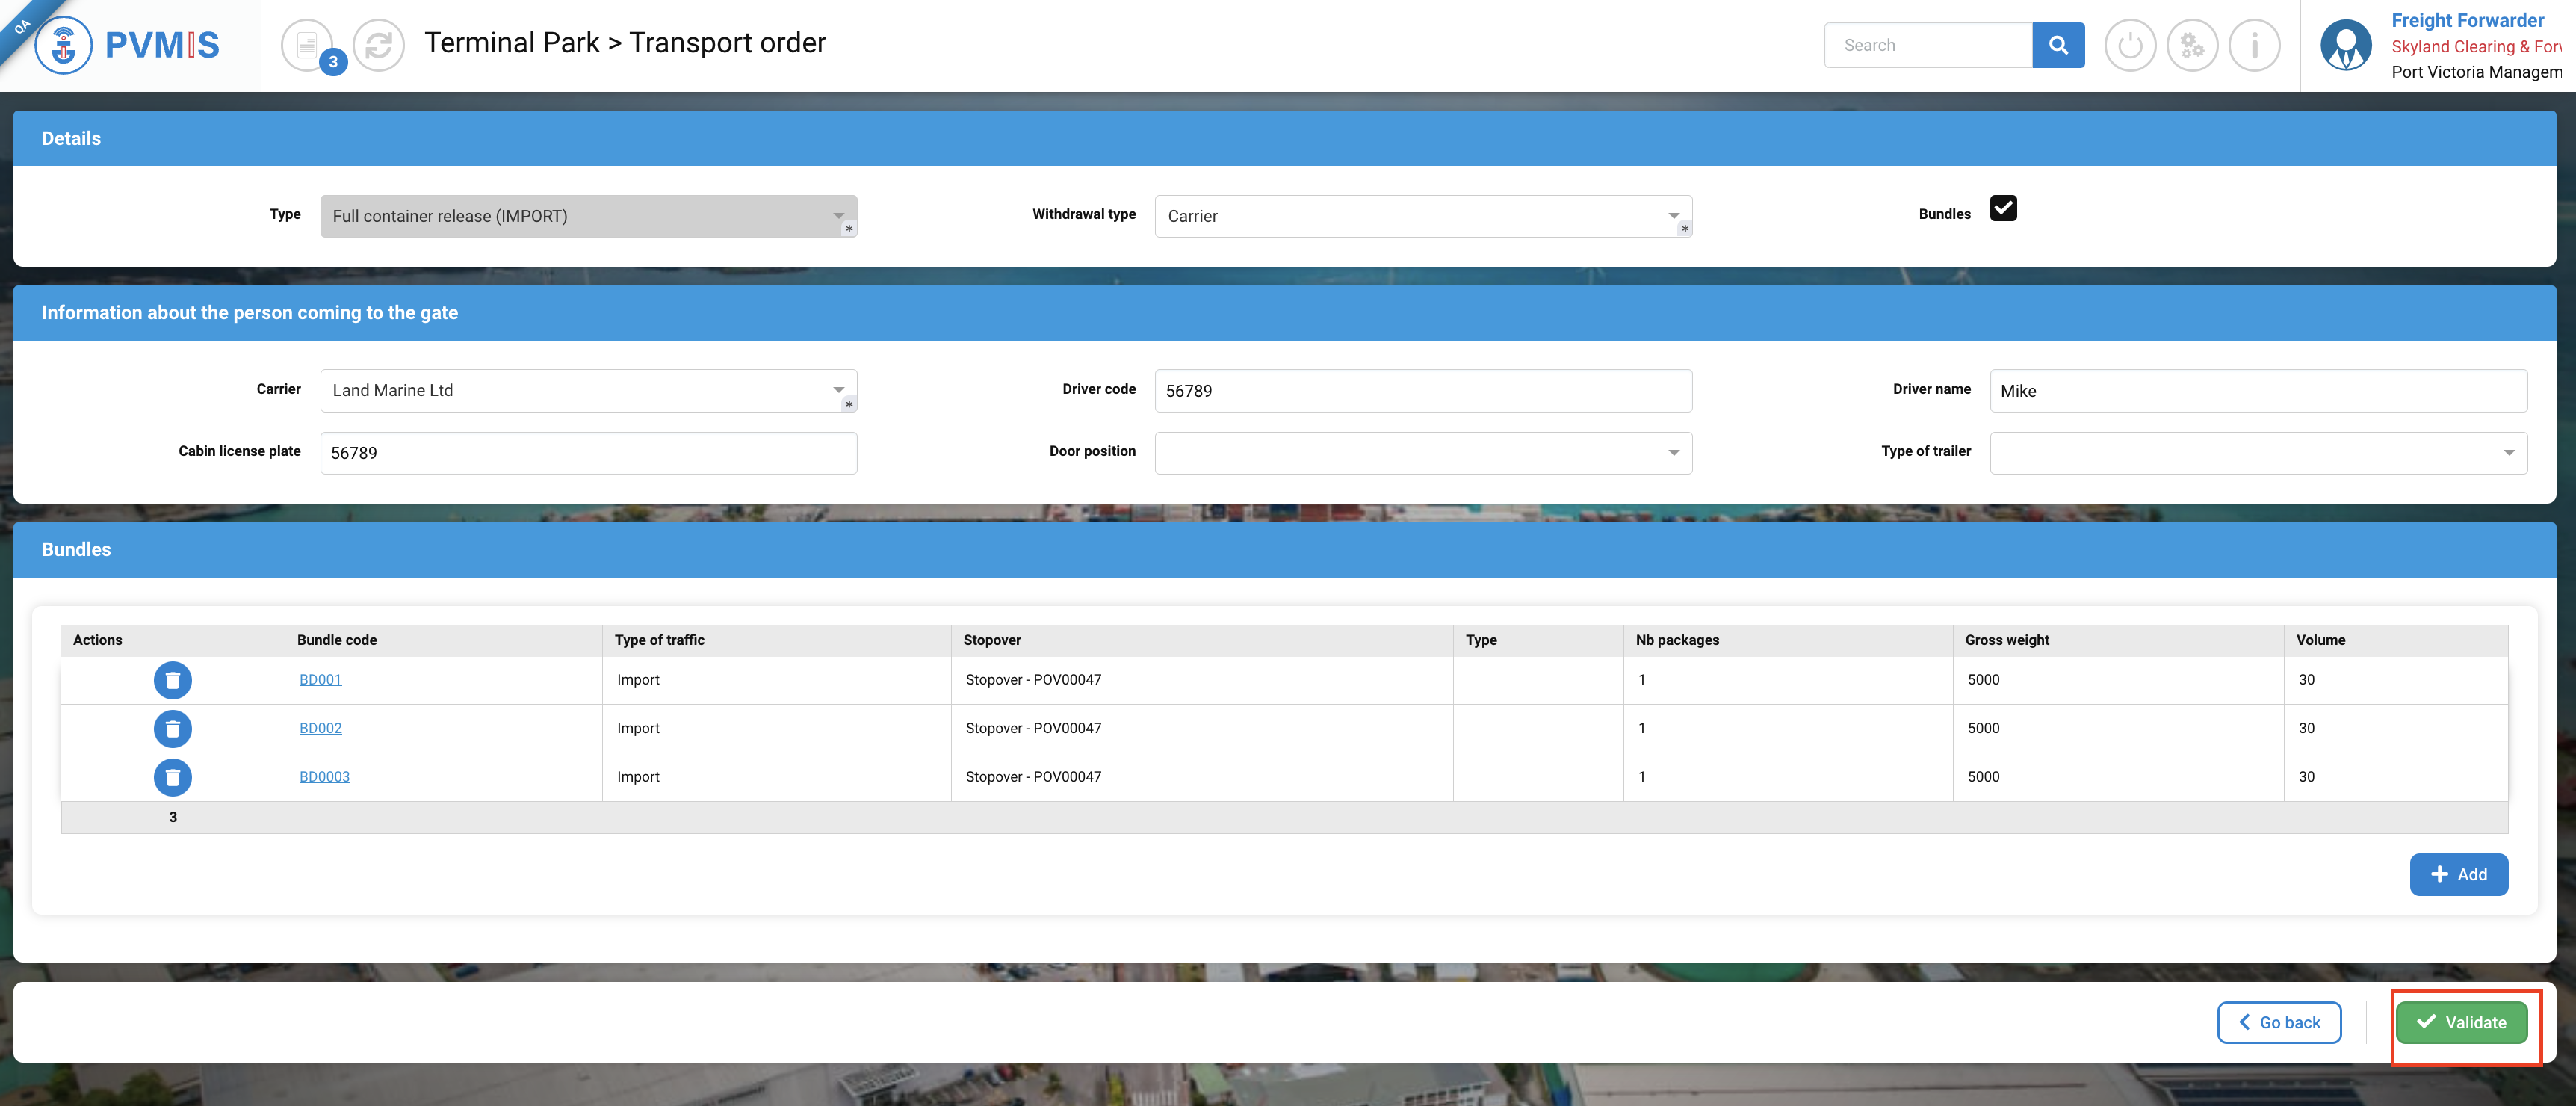Image resolution: width=2576 pixels, height=1106 pixels.
Task: Click the info icon in header
Action: point(2253,45)
